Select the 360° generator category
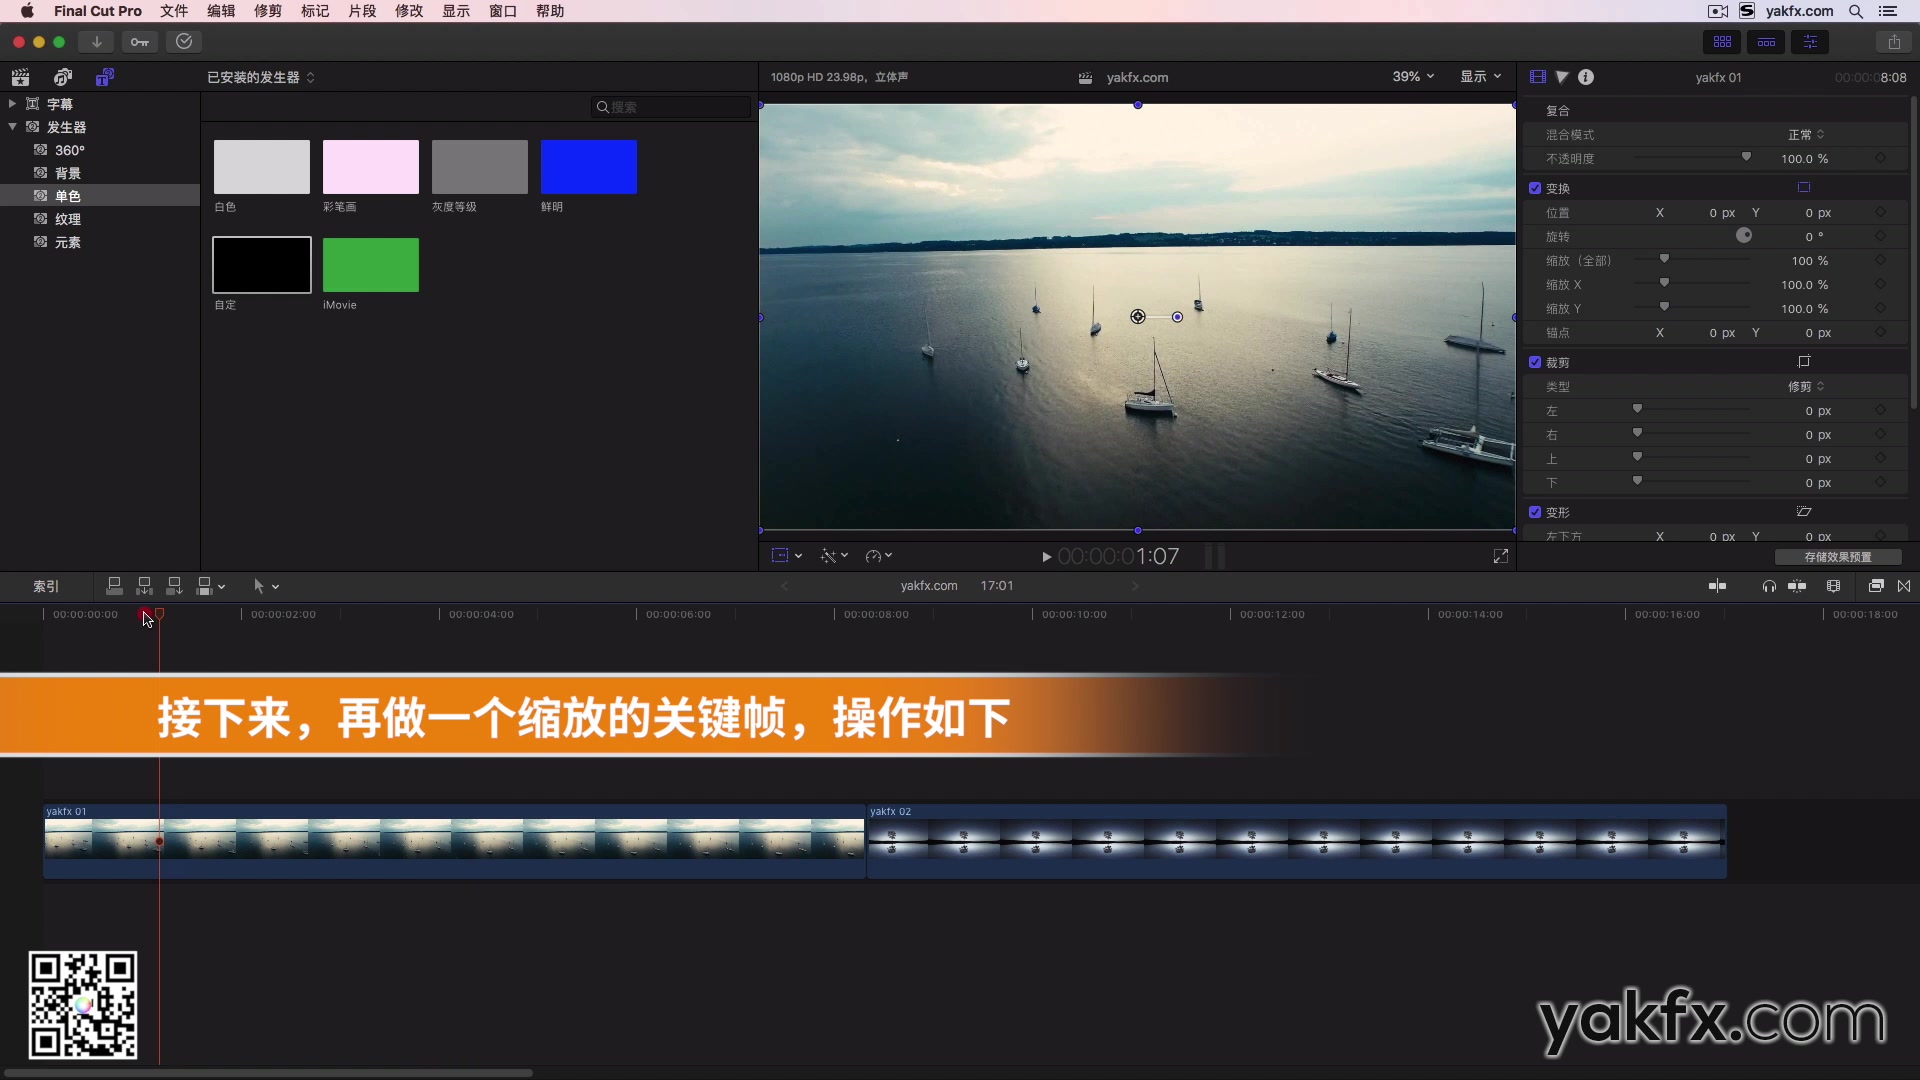The width and height of the screenshot is (1920, 1080). (x=69, y=150)
